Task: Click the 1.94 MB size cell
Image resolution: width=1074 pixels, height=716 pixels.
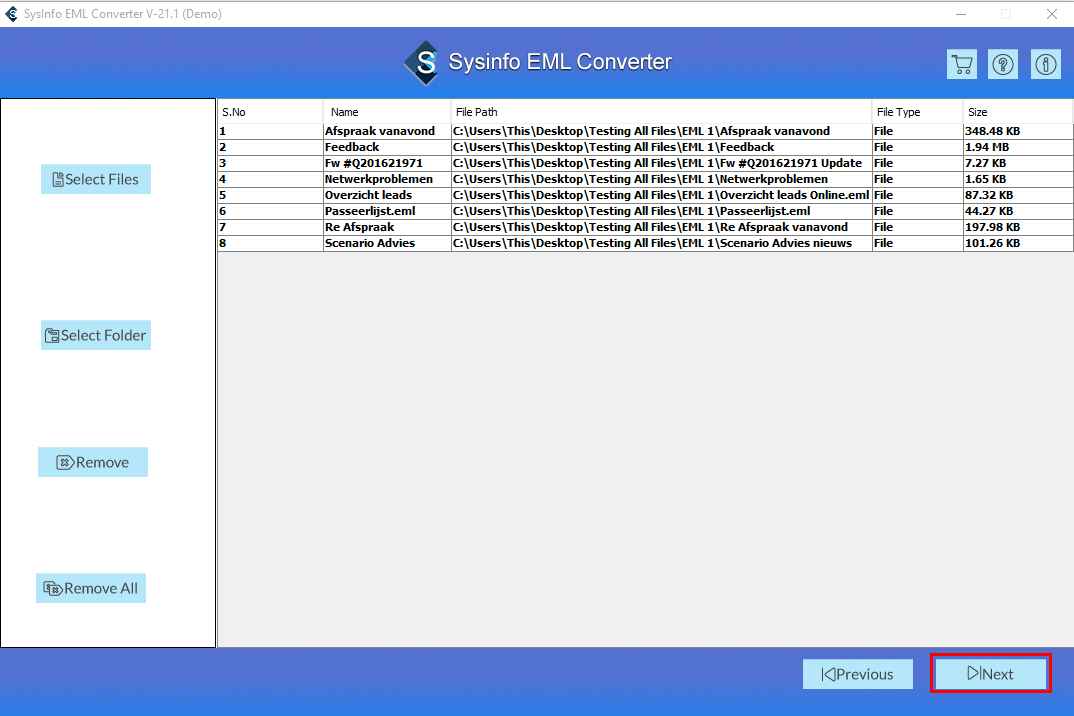Action: tap(1018, 147)
